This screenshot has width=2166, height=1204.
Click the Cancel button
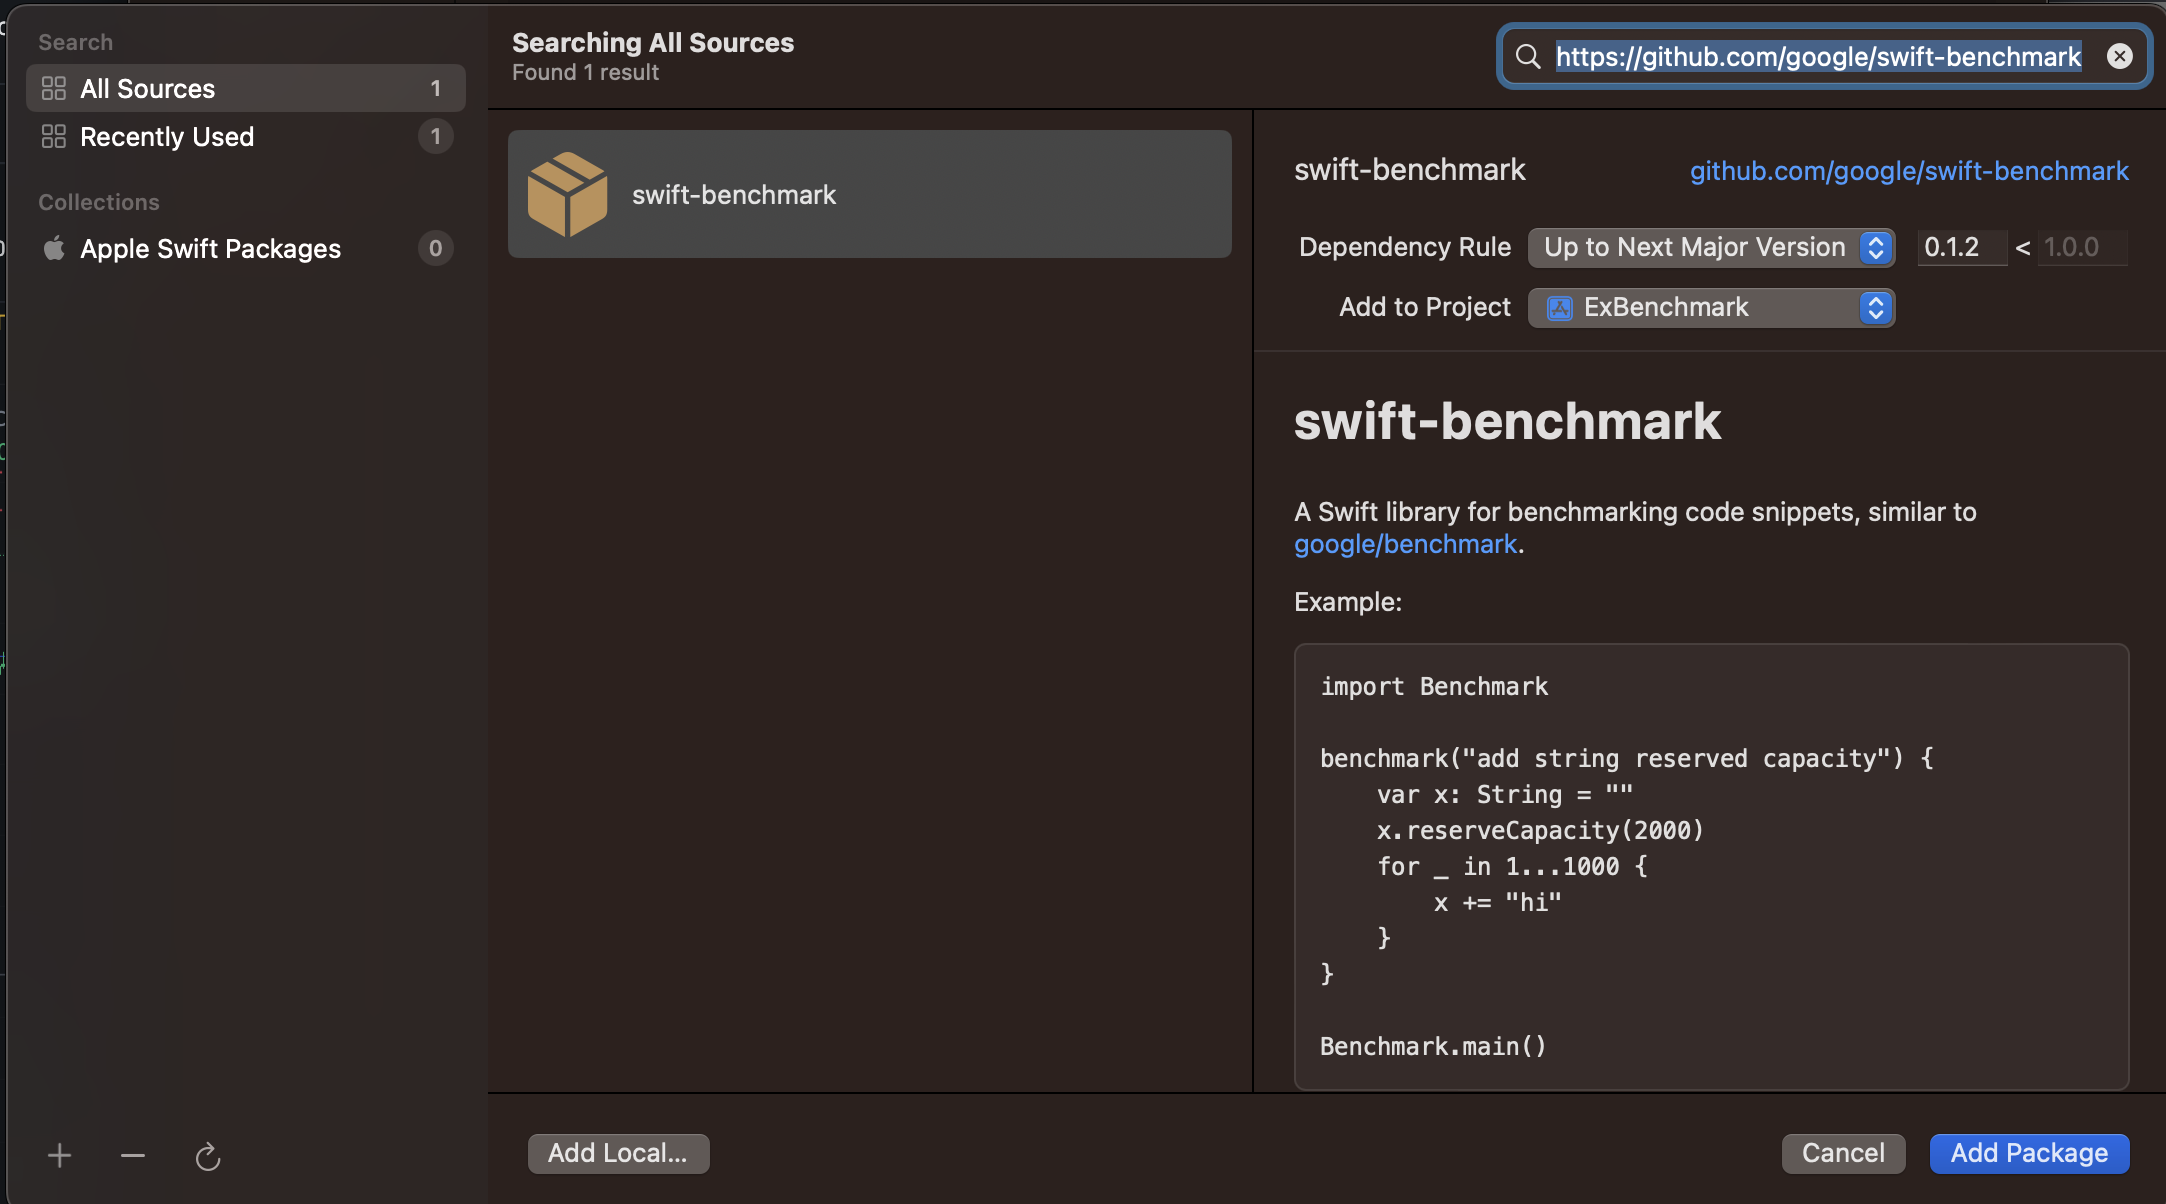pos(1842,1153)
